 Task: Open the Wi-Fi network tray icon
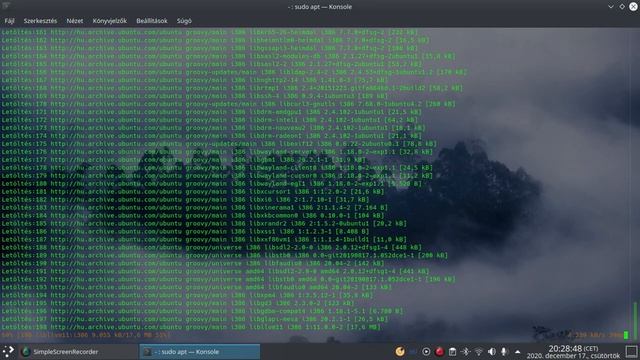pyautogui.click(x=478, y=351)
